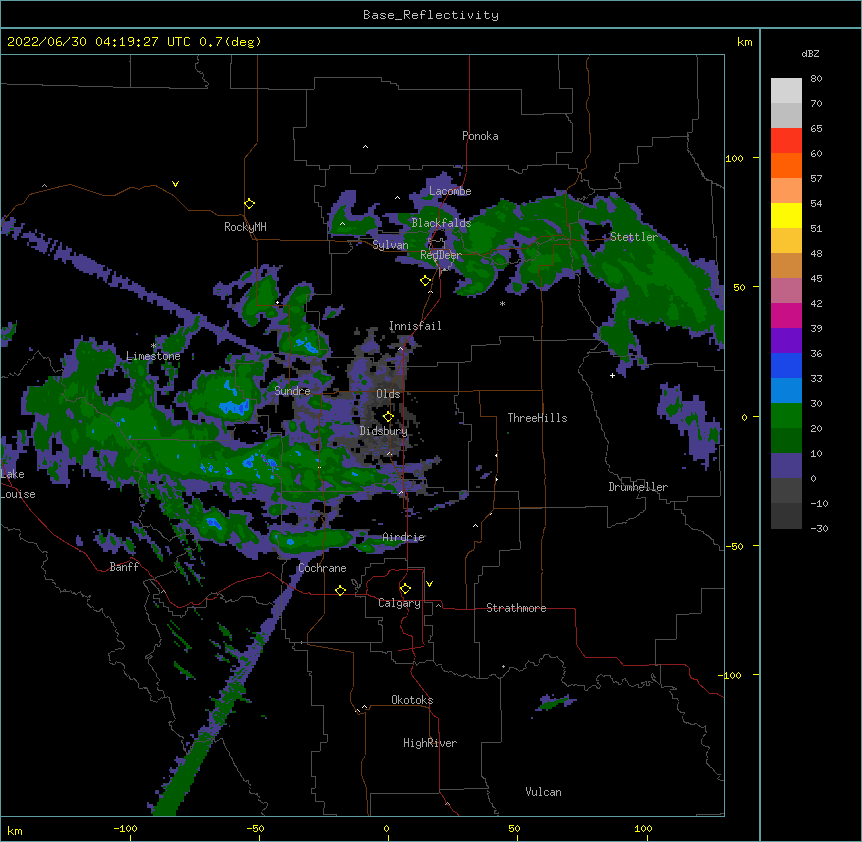This screenshot has width=862, height=842.
Task: Click the Sundre town label
Action: pos(292,391)
